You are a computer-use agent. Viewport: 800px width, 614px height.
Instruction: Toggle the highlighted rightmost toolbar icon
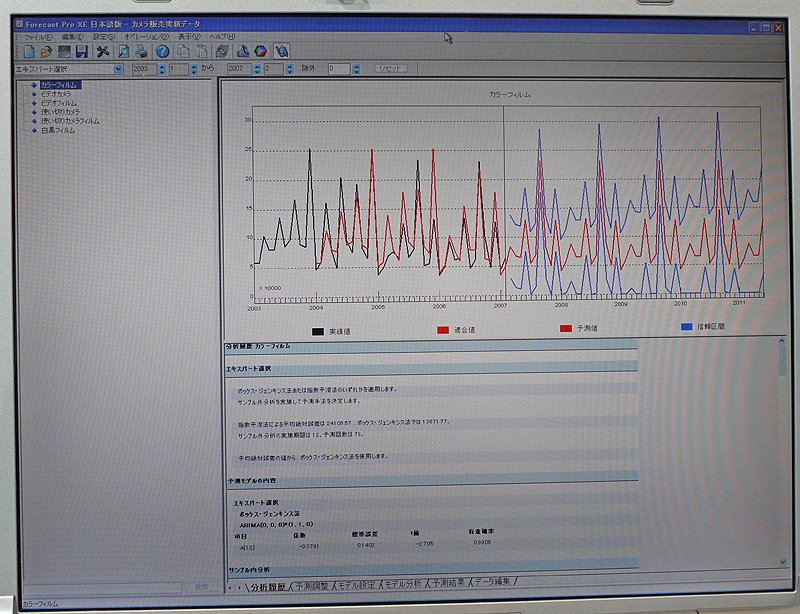pyautogui.click(x=282, y=51)
